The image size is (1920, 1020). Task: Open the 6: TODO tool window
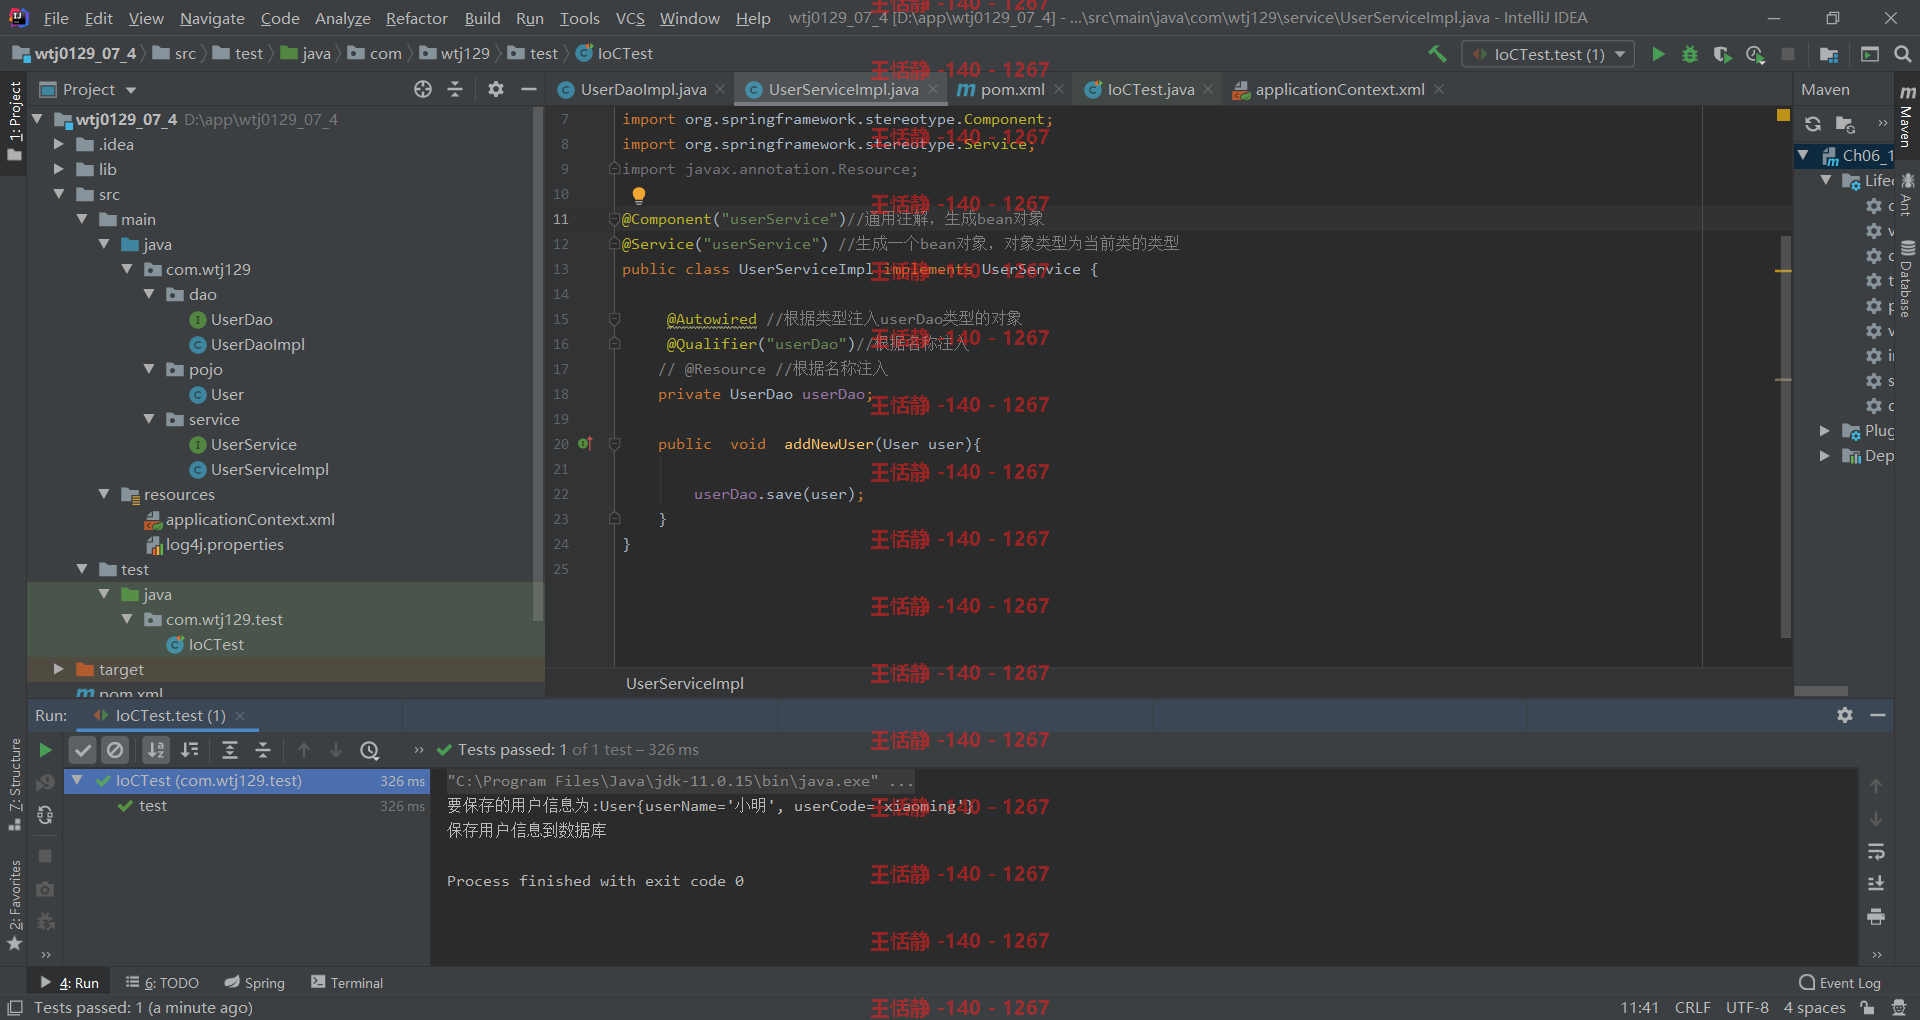[x=162, y=983]
